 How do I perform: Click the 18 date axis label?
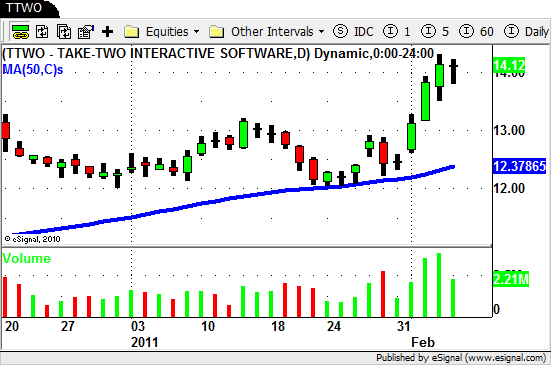click(278, 326)
